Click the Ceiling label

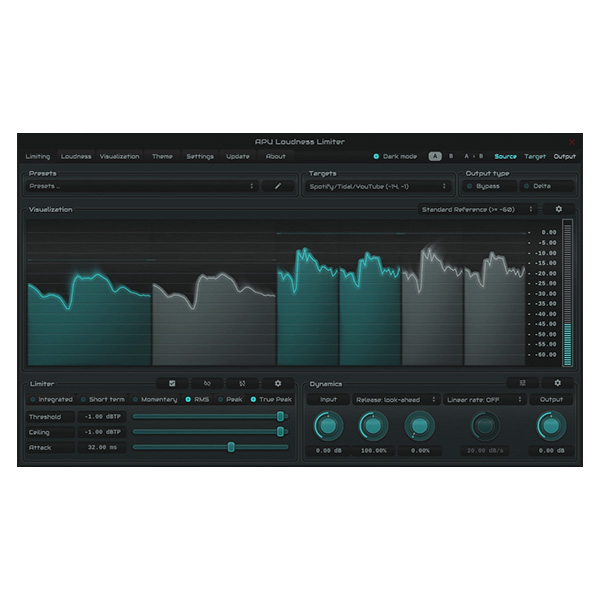click(x=50, y=432)
